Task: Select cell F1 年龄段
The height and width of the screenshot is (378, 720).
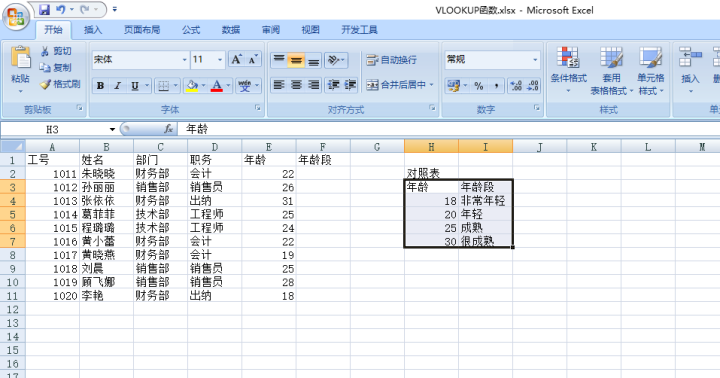Action: (323, 160)
